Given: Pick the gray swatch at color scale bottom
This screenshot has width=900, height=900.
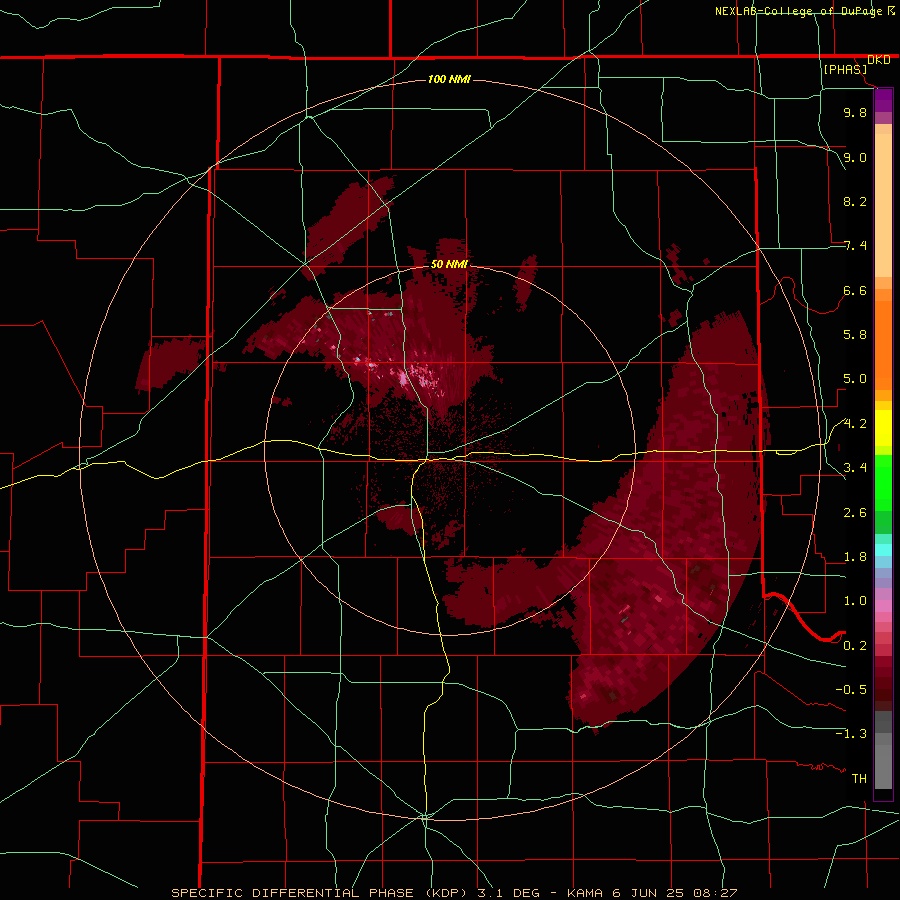Looking at the screenshot, I should 883,766.
